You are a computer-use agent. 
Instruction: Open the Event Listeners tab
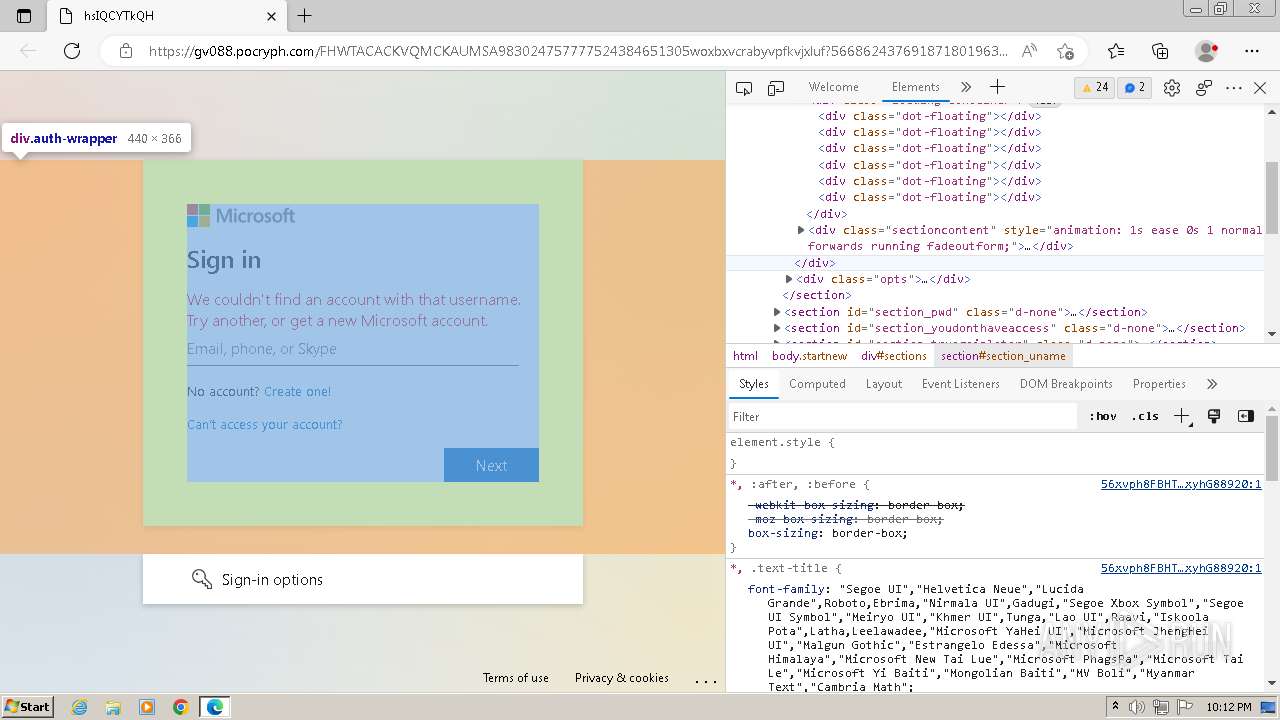click(x=961, y=384)
